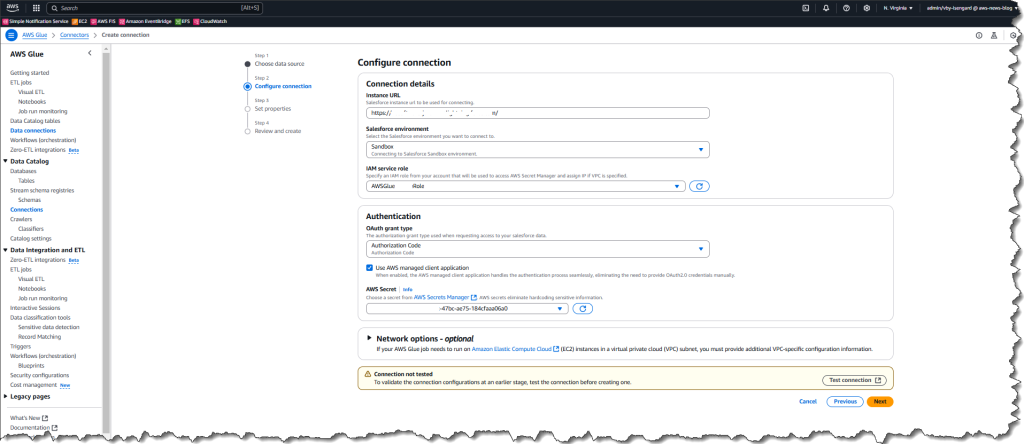This screenshot has height=444, width=1024.
Task: Open Interactive Sessions in sidebar
Action: 35,308
